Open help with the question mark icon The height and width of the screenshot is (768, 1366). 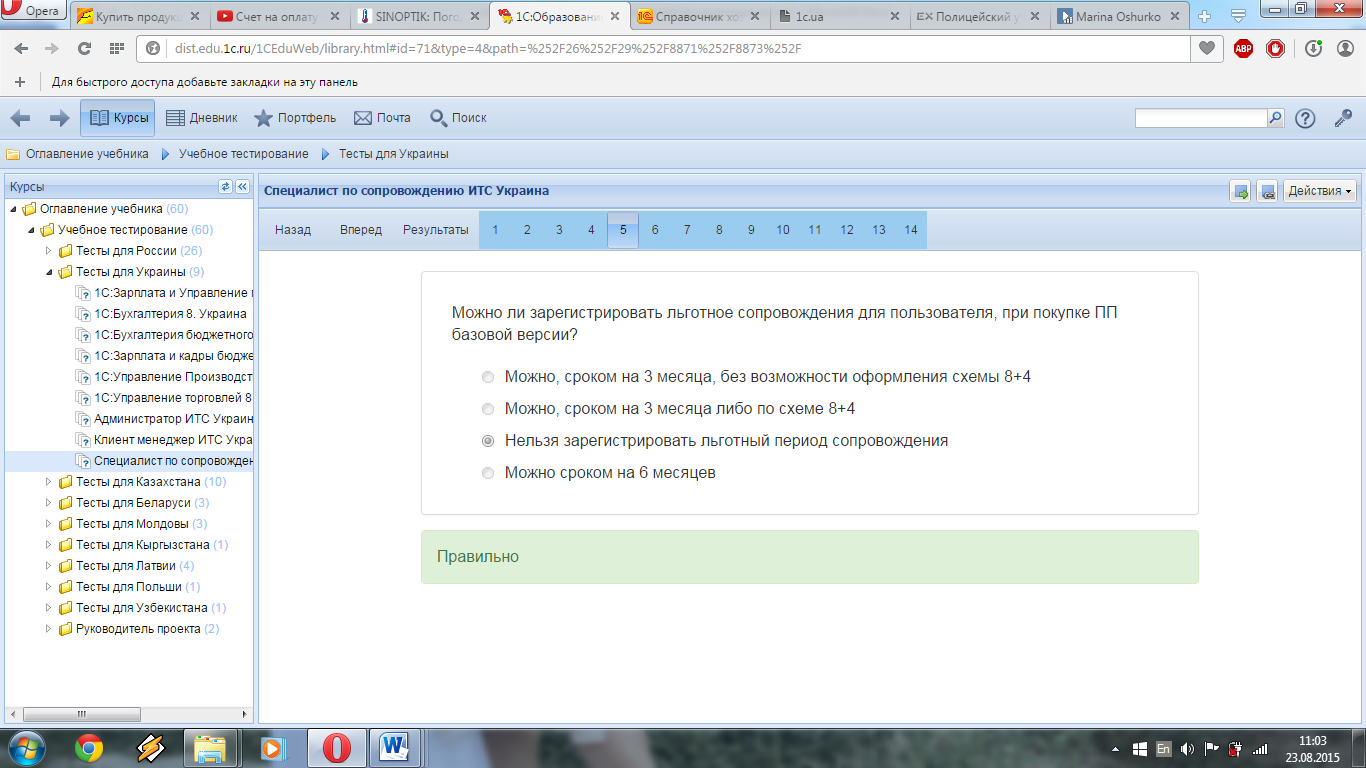[1305, 118]
